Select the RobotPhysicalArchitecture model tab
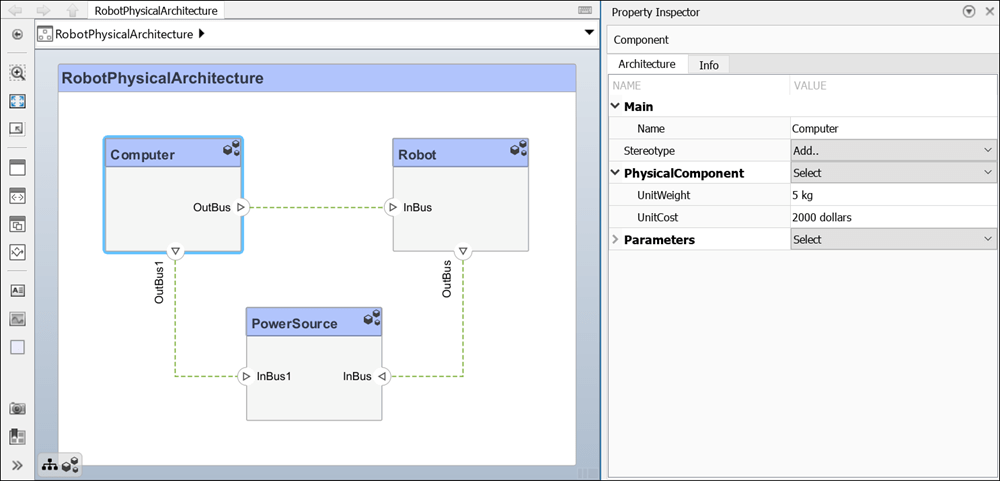This screenshot has height=481, width=1000. [155, 11]
